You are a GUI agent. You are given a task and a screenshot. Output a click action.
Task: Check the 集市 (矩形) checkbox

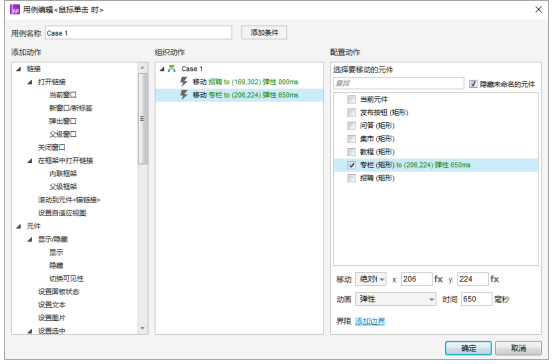(351, 139)
